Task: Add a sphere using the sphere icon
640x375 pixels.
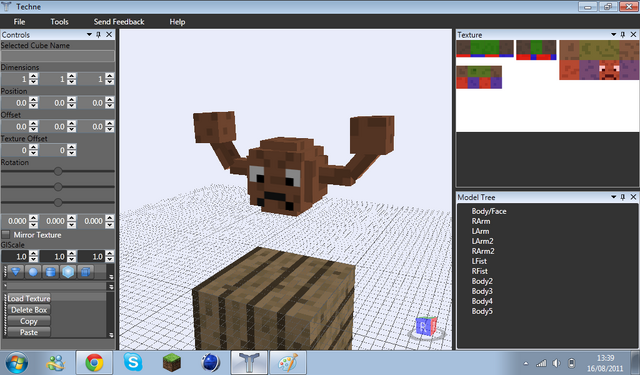Action: pos(33,272)
